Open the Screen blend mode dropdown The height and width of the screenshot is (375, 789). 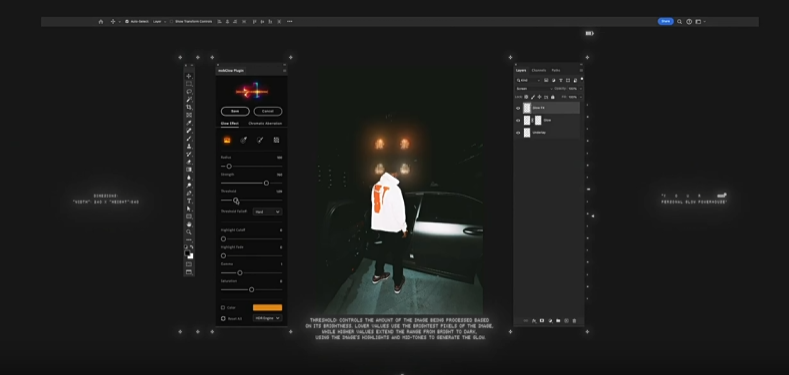534,89
